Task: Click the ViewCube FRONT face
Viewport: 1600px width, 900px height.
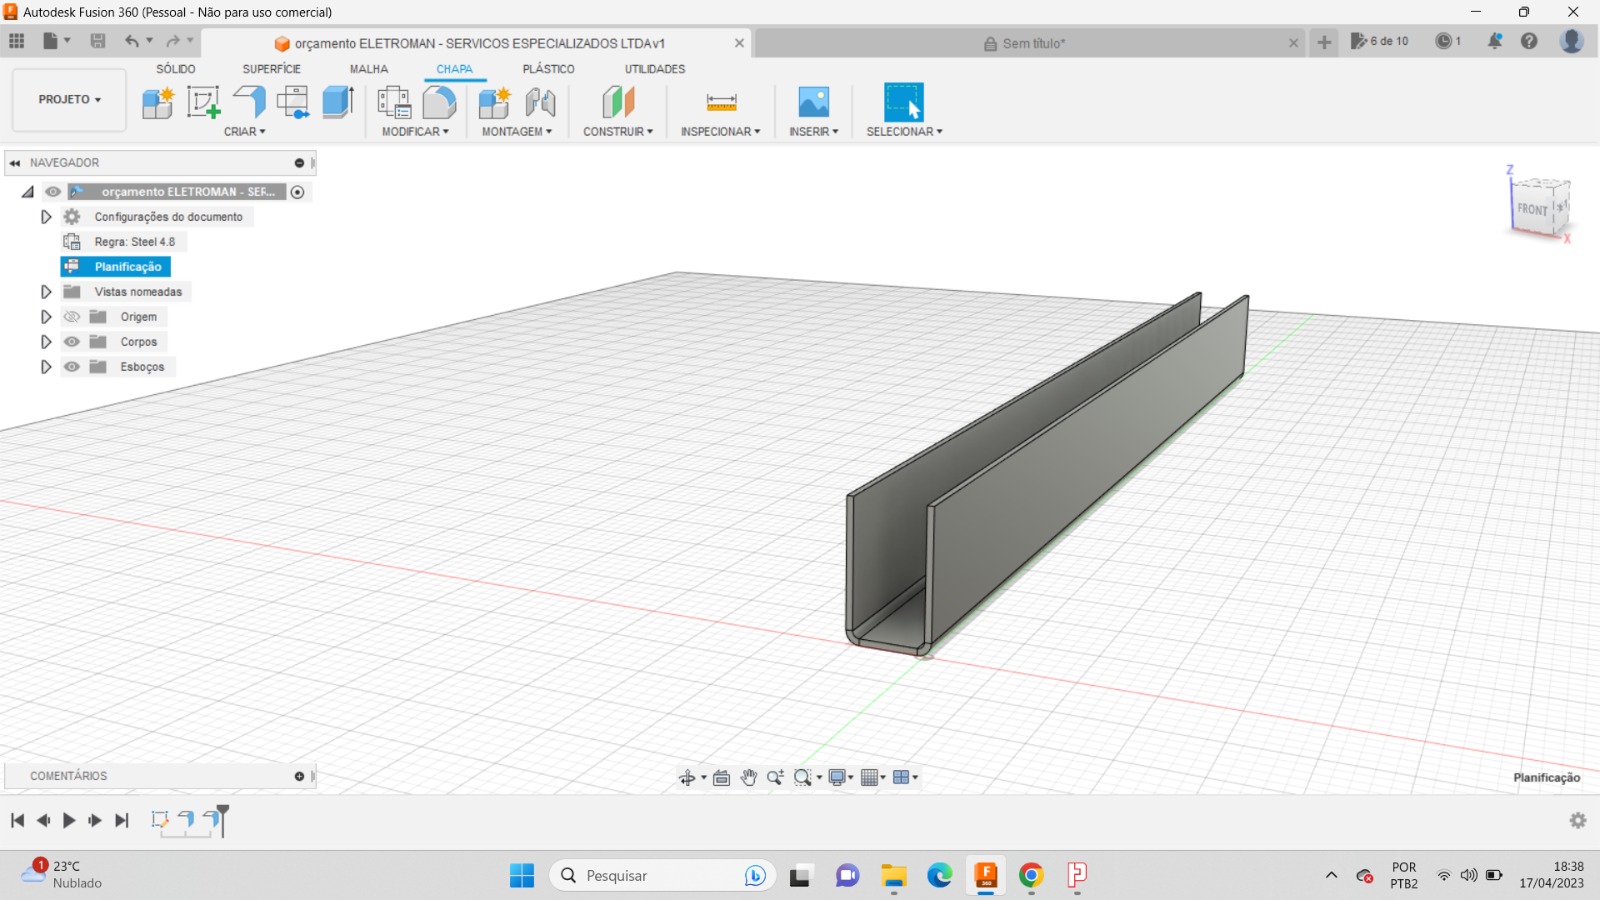Action: coord(1531,209)
